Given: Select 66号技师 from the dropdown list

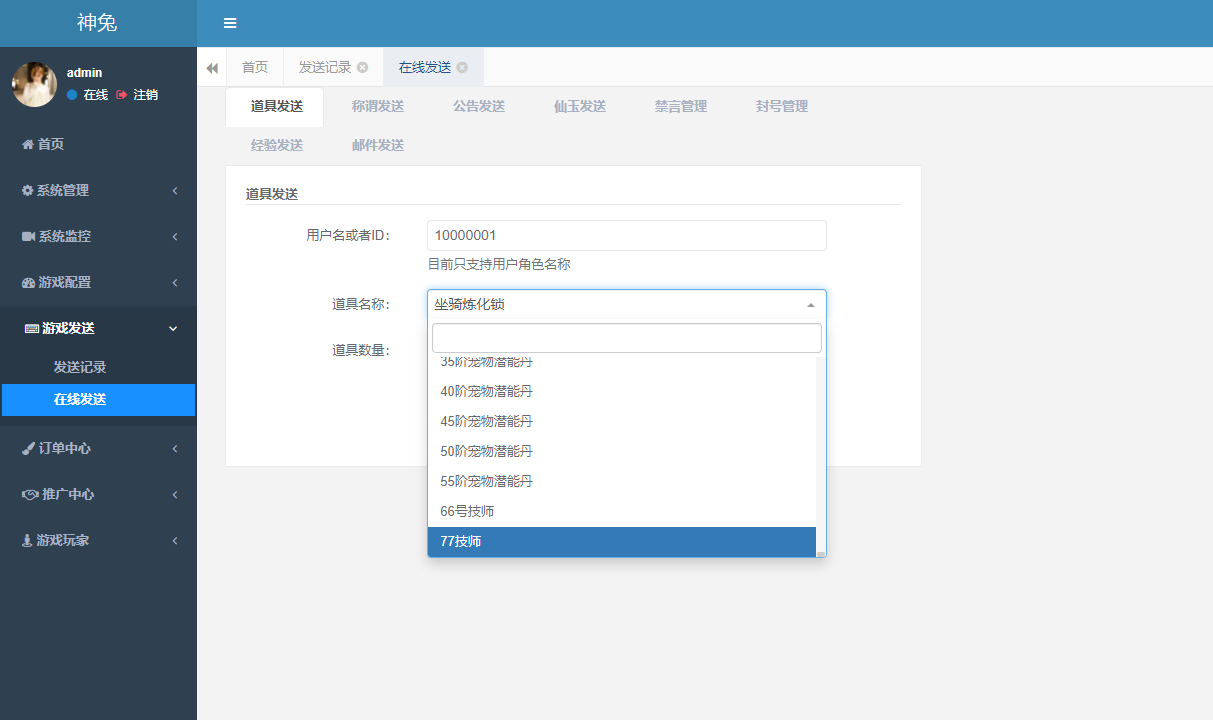Looking at the screenshot, I should pos(467,511).
